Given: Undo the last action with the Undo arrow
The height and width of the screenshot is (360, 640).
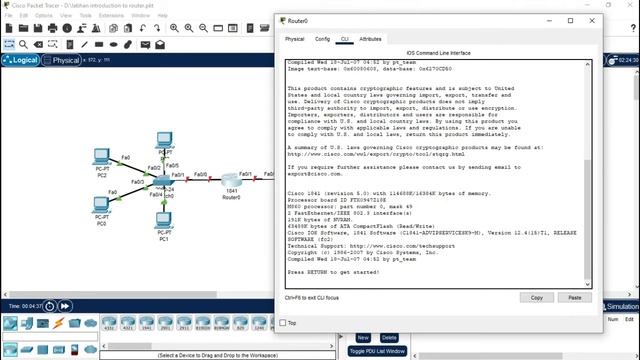Looking at the screenshot, I should 142,28.
